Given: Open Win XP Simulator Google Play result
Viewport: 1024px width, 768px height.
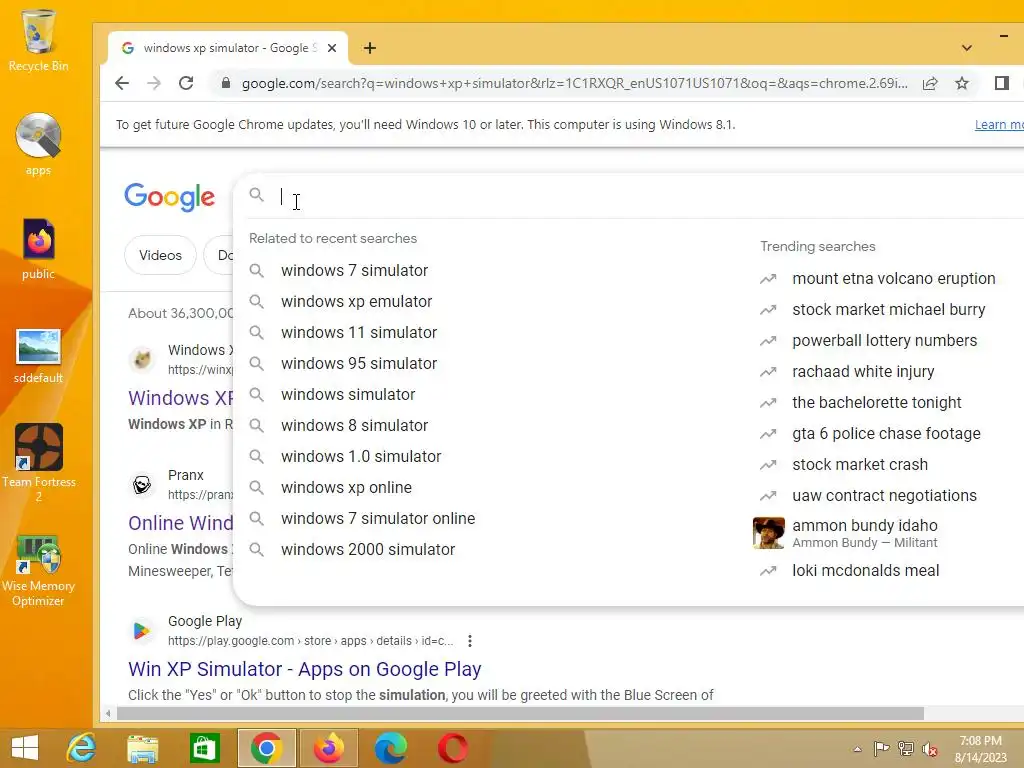Looking at the screenshot, I should pyautogui.click(x=304, y=669).
